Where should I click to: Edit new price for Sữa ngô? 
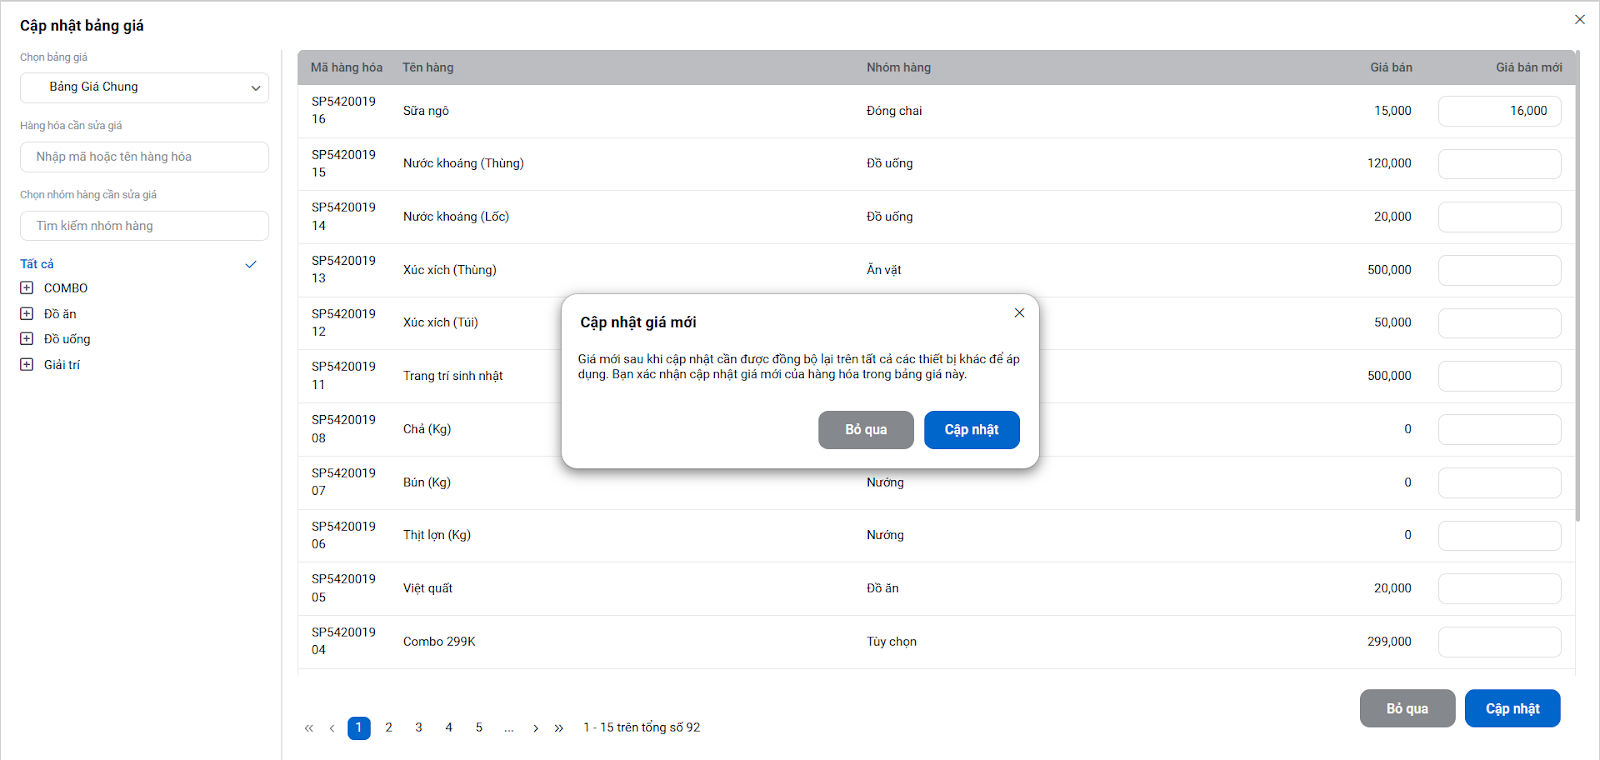coord(1499,111)
